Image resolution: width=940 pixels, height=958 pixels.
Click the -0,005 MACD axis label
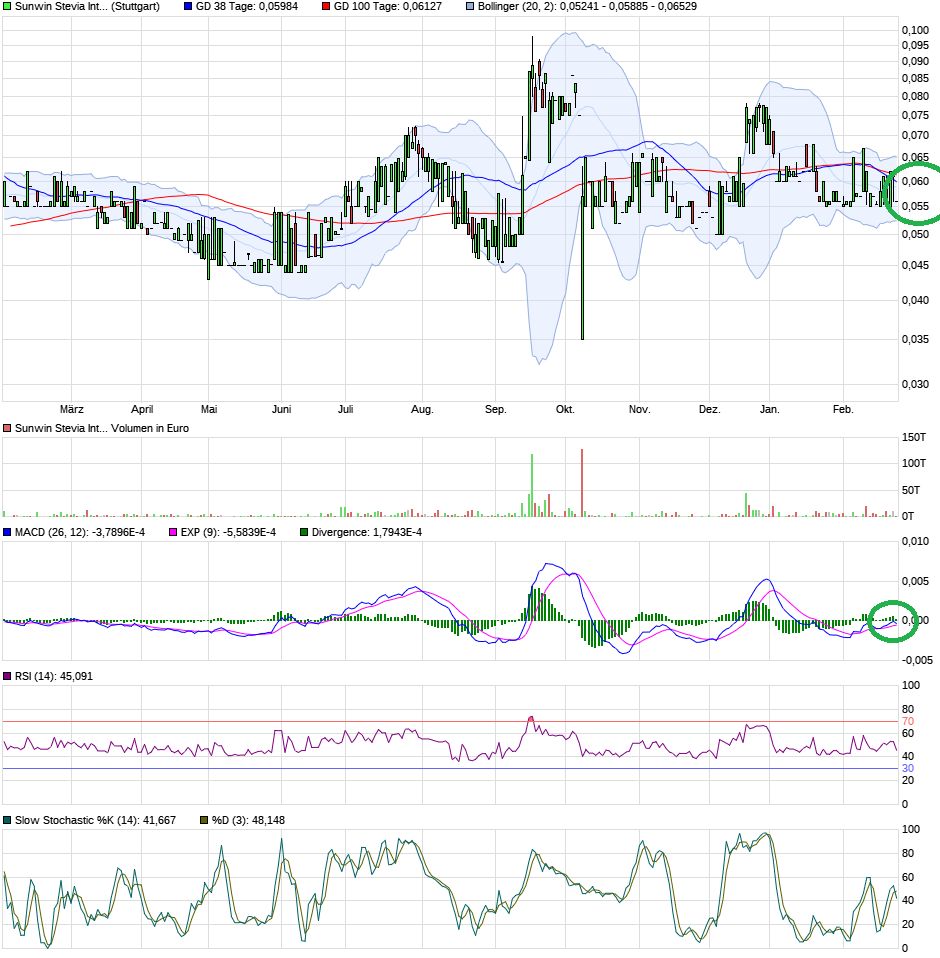[x=917, y=660]
